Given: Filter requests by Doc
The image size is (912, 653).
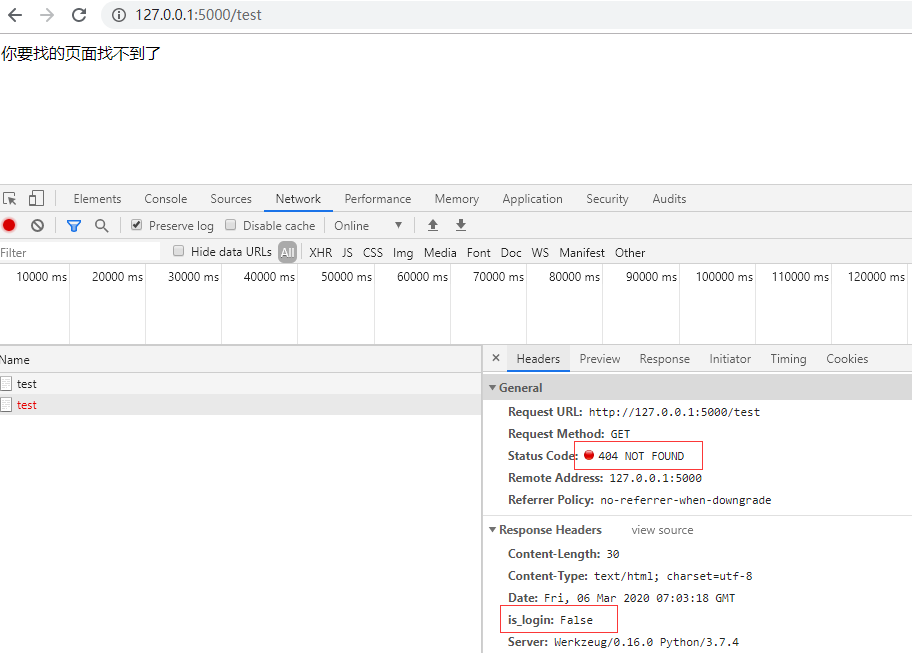Looking at the screenshot, I should (x=511, y=252).
